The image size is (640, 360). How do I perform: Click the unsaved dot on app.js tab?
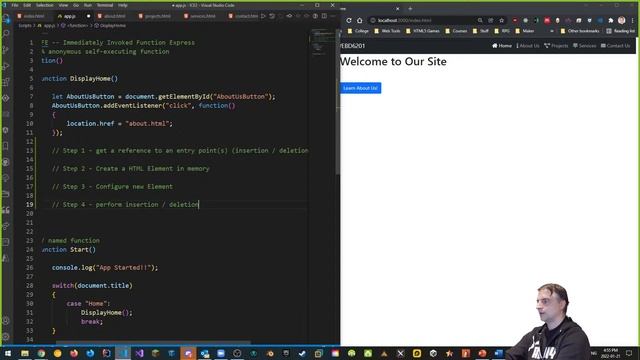[x=88, y=16]
